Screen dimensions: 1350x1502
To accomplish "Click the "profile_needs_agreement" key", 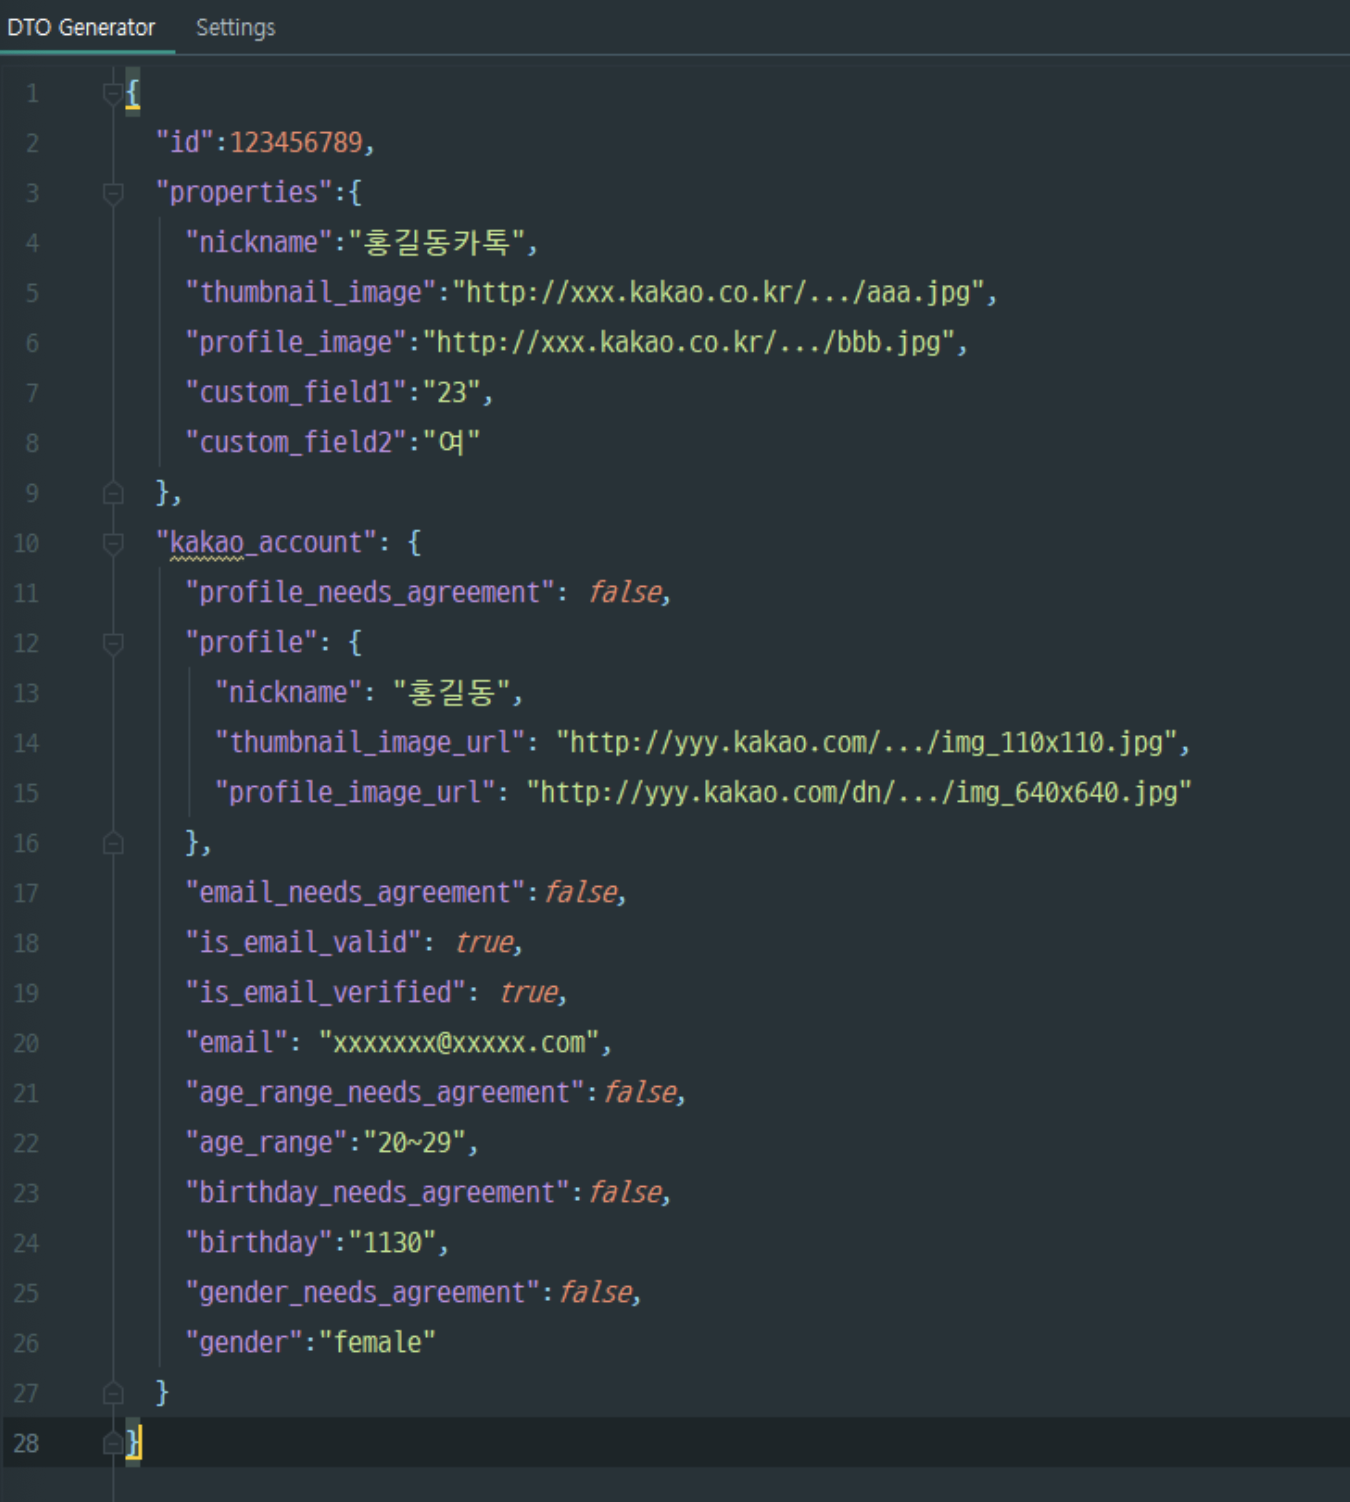I will 370,593.
